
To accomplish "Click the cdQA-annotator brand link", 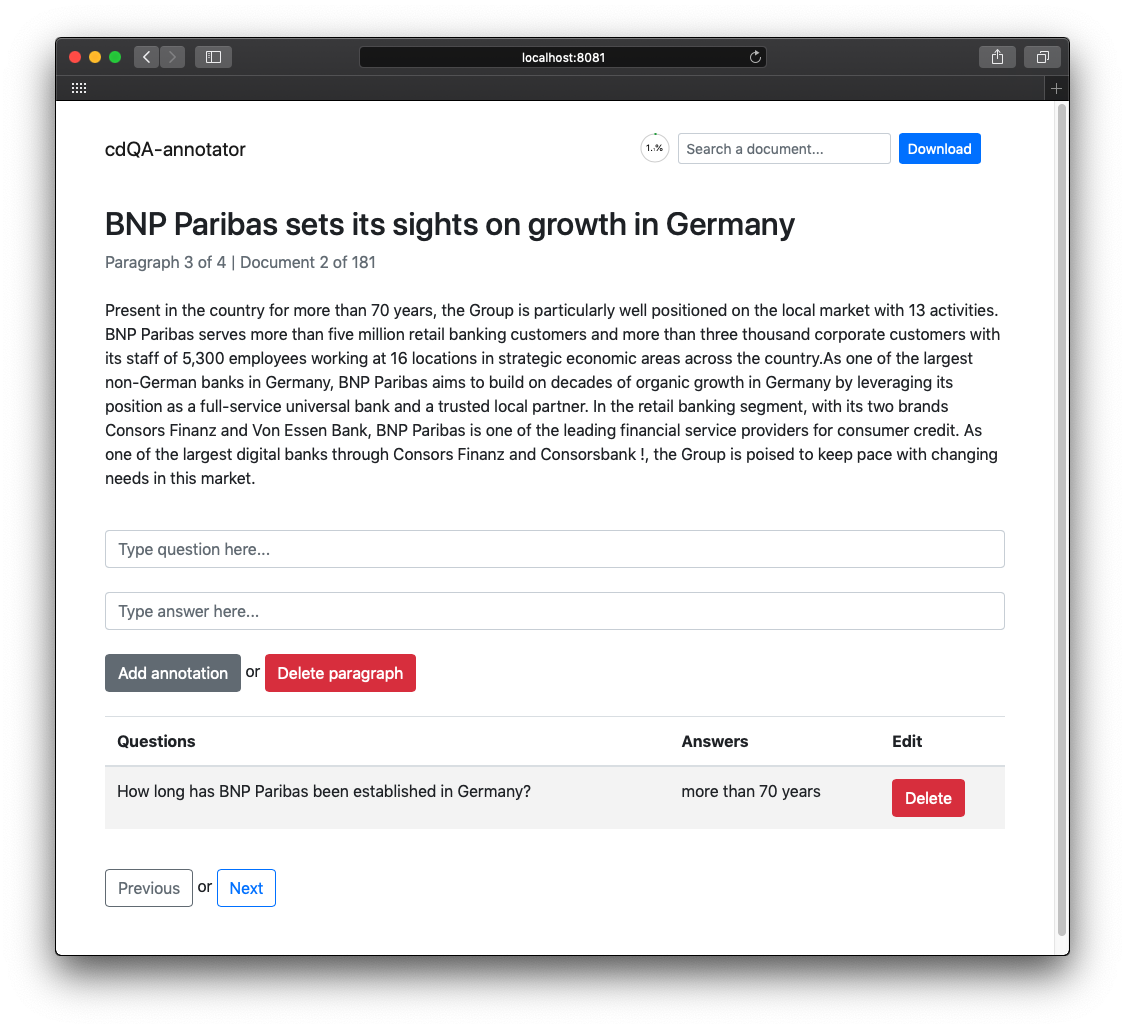I will 175,150.
